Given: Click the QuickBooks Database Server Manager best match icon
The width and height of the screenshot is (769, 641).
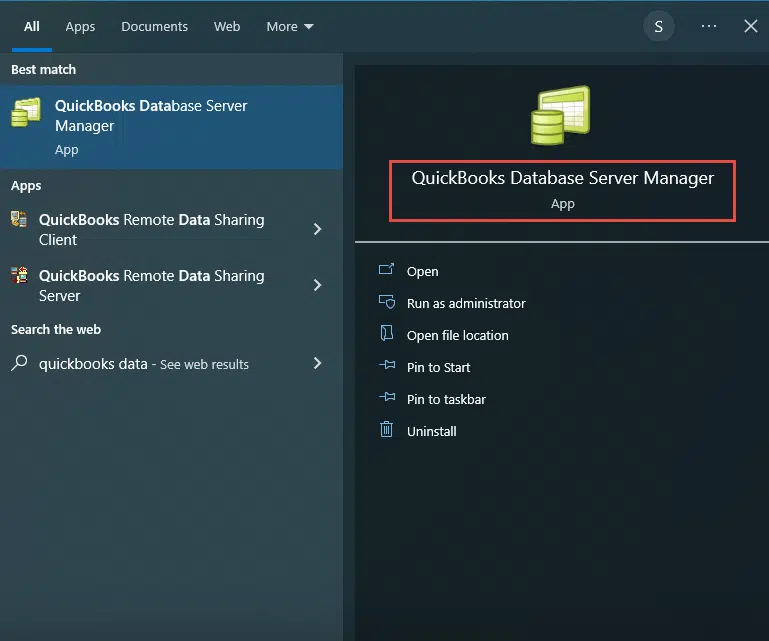Looking at the screenshot, I should 26,113.
